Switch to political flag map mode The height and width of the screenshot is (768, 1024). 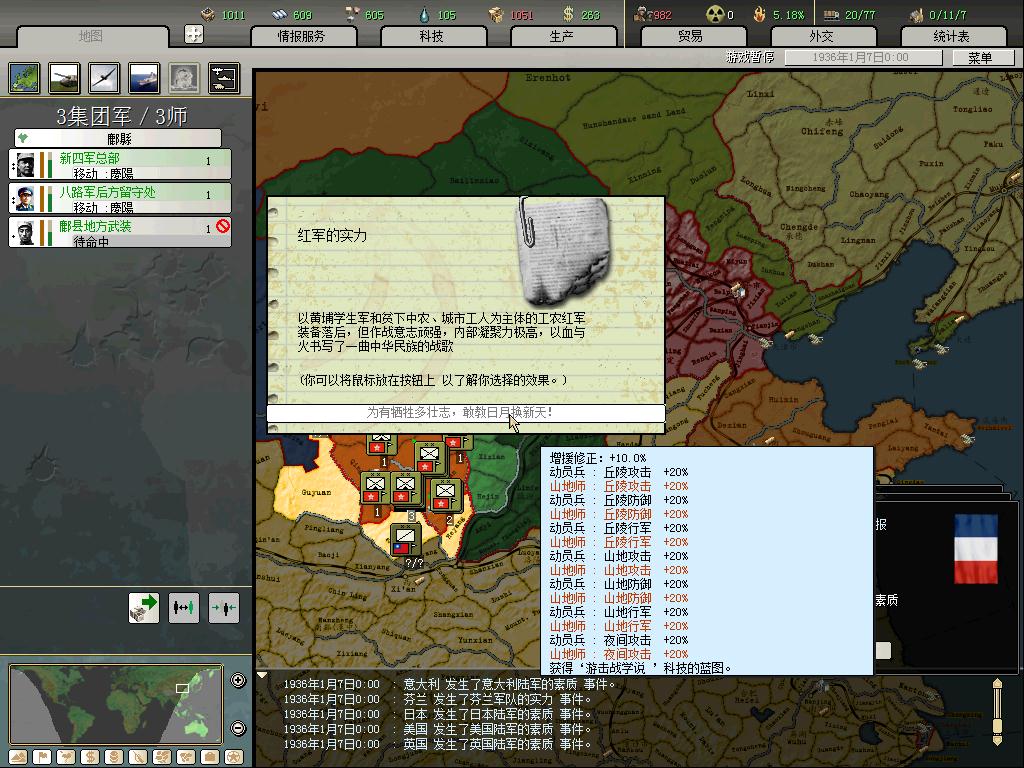point(42,757)
